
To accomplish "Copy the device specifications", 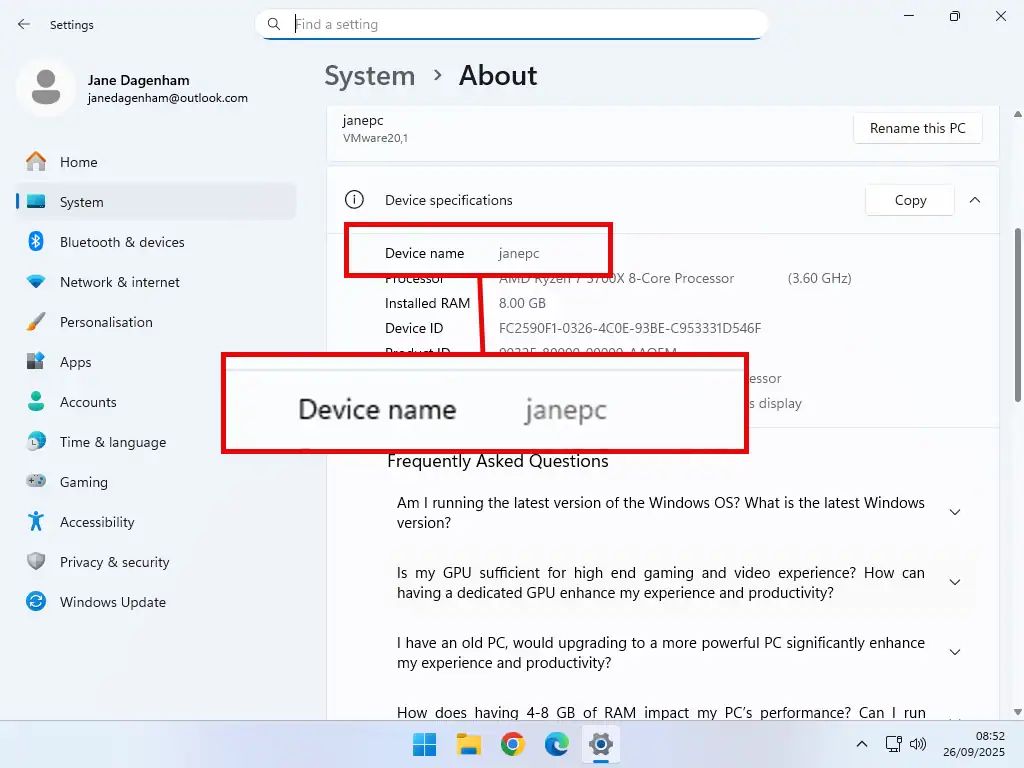I will tap(910, 200).
